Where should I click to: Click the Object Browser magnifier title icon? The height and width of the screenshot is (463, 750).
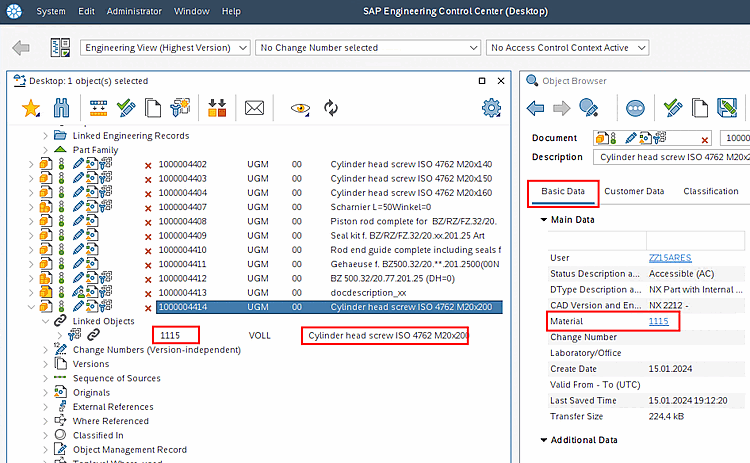point(532,80)
